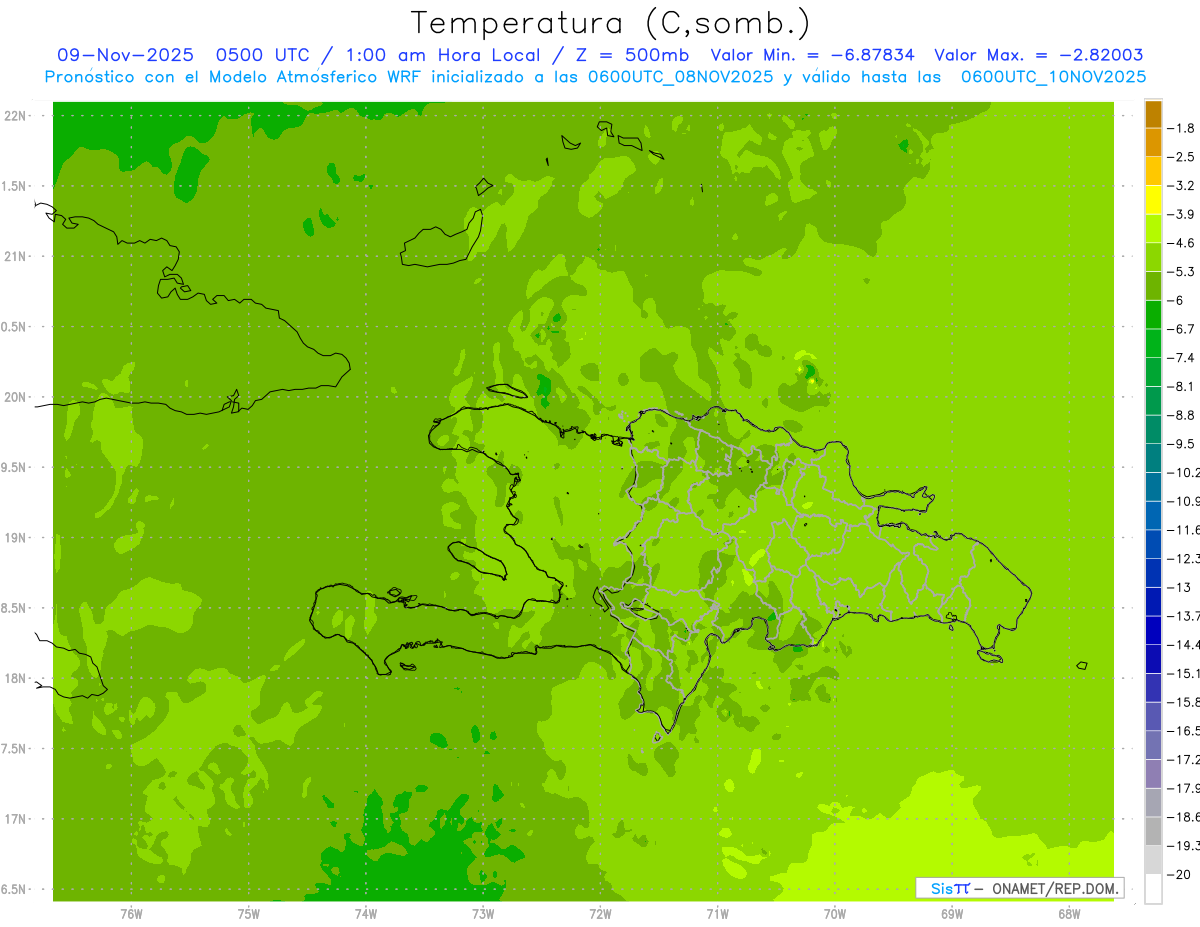Click legend swatch between -13 and -13.7

point(1153,602)
